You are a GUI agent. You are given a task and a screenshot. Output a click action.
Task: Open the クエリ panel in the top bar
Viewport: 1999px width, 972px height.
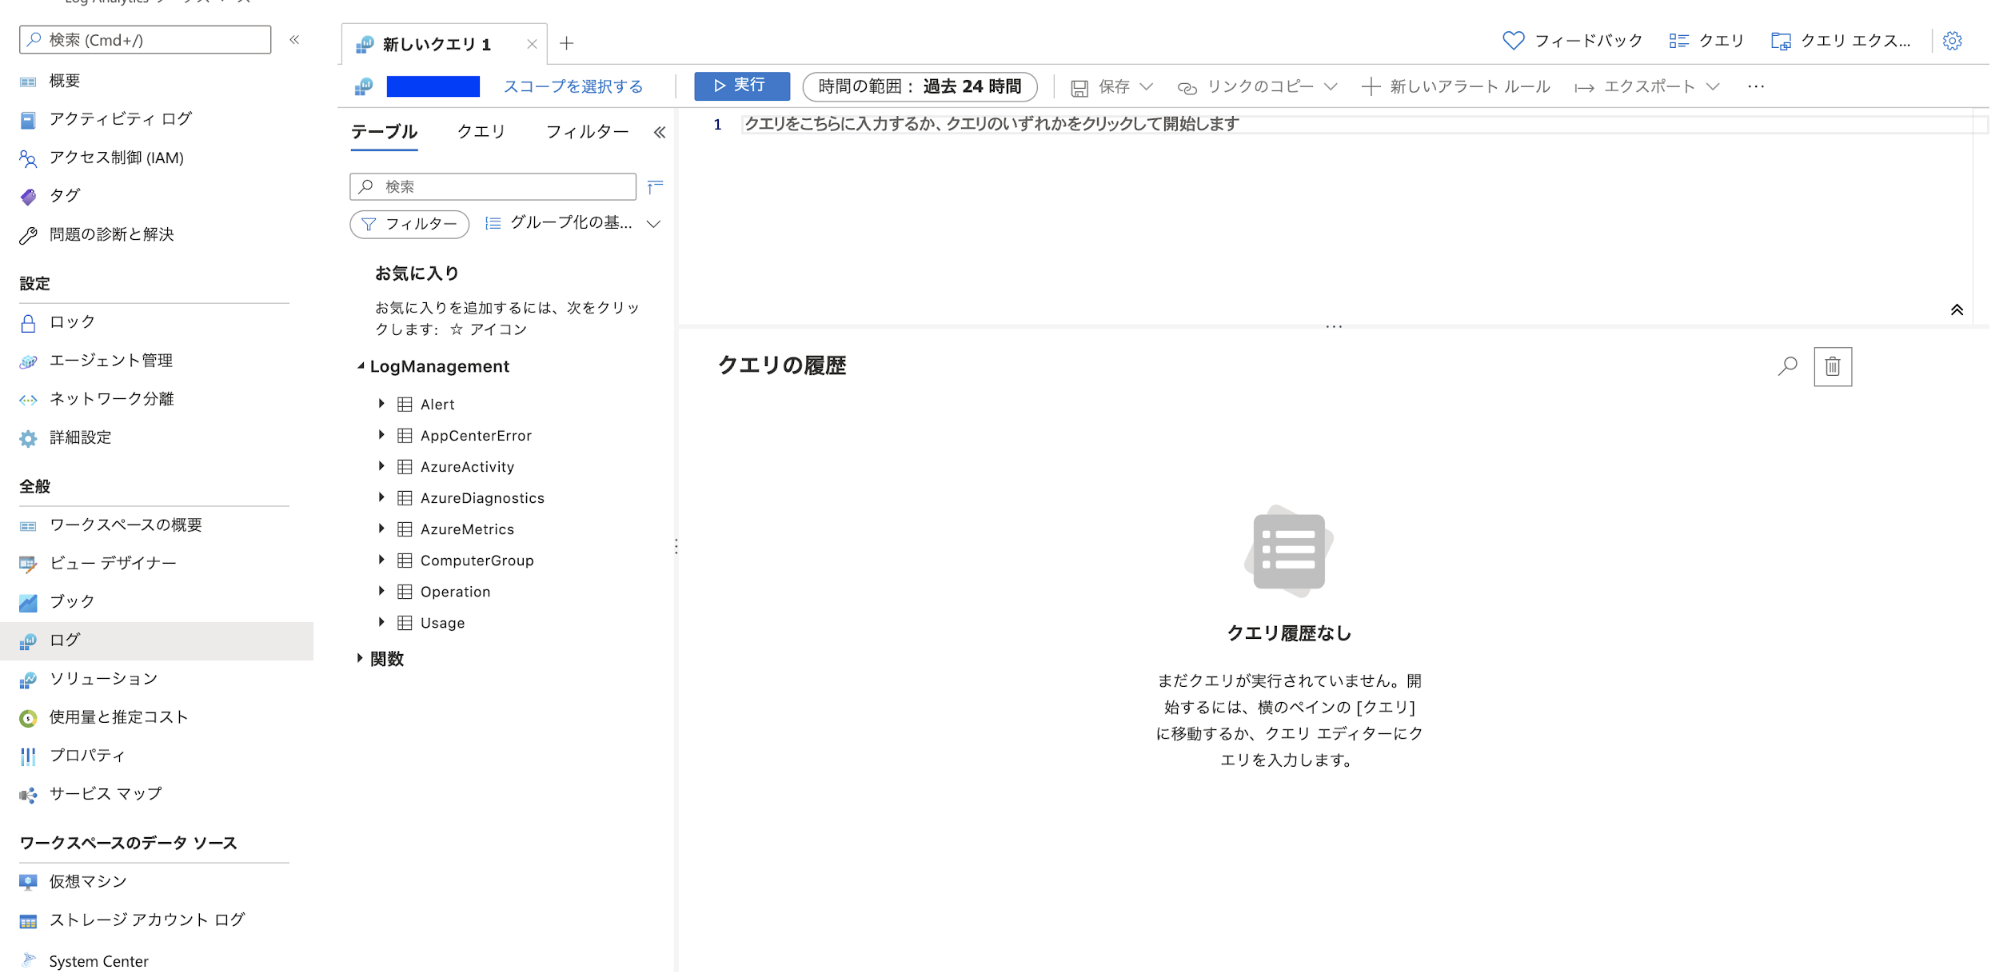pyautogui.click(x=1707, y=41)
